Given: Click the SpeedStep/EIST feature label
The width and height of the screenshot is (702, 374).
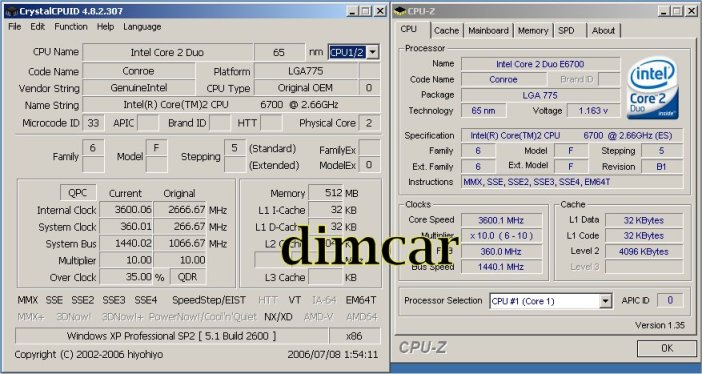Looking at the screenshot, I should click(x=209, y=300).
